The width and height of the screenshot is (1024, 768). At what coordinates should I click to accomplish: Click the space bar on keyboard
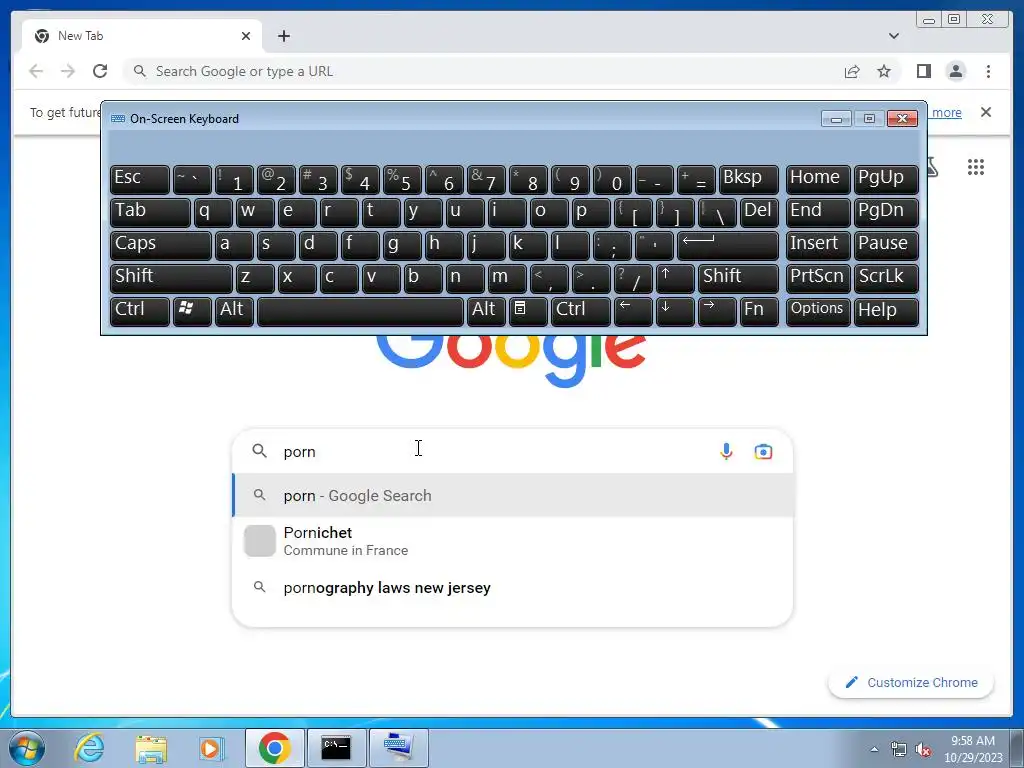(x=360, y=311)
